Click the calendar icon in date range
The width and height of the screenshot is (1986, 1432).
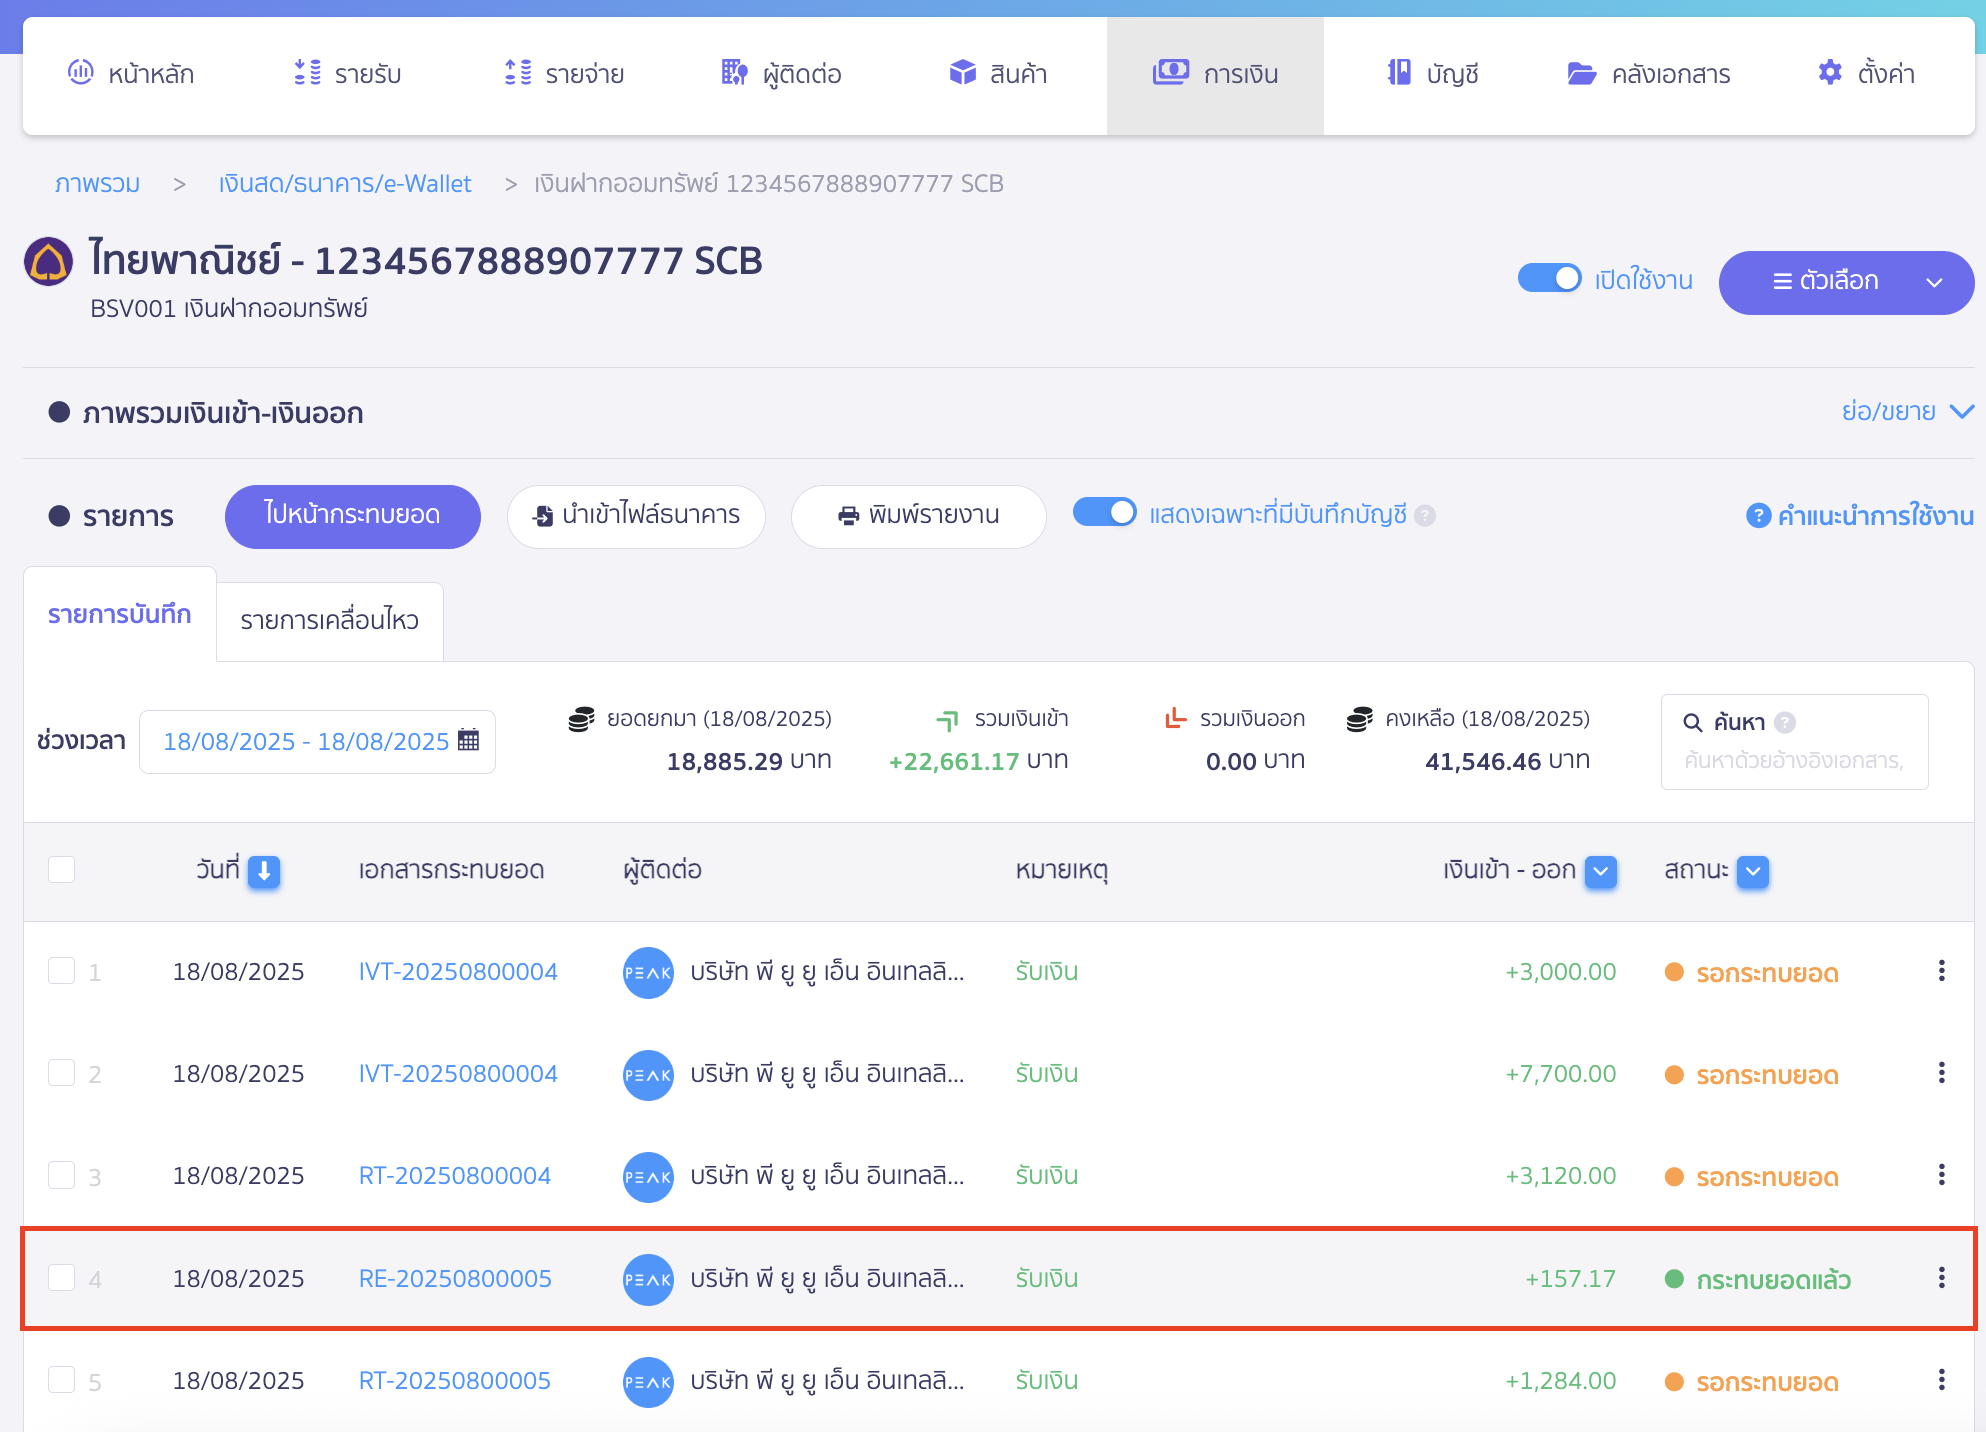(x=468, y=740)
